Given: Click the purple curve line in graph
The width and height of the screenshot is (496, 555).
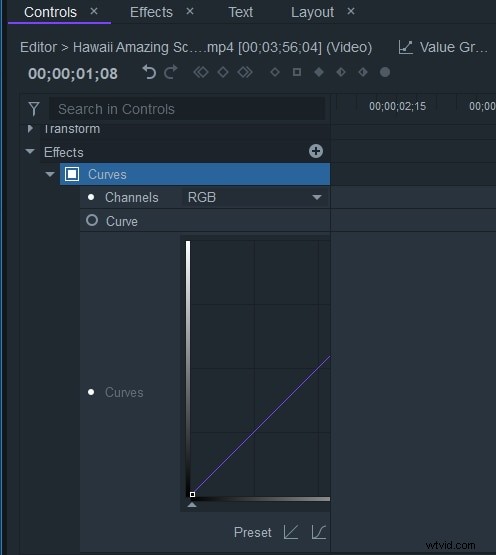Looking at the screenshot, I should pos(262,425).
